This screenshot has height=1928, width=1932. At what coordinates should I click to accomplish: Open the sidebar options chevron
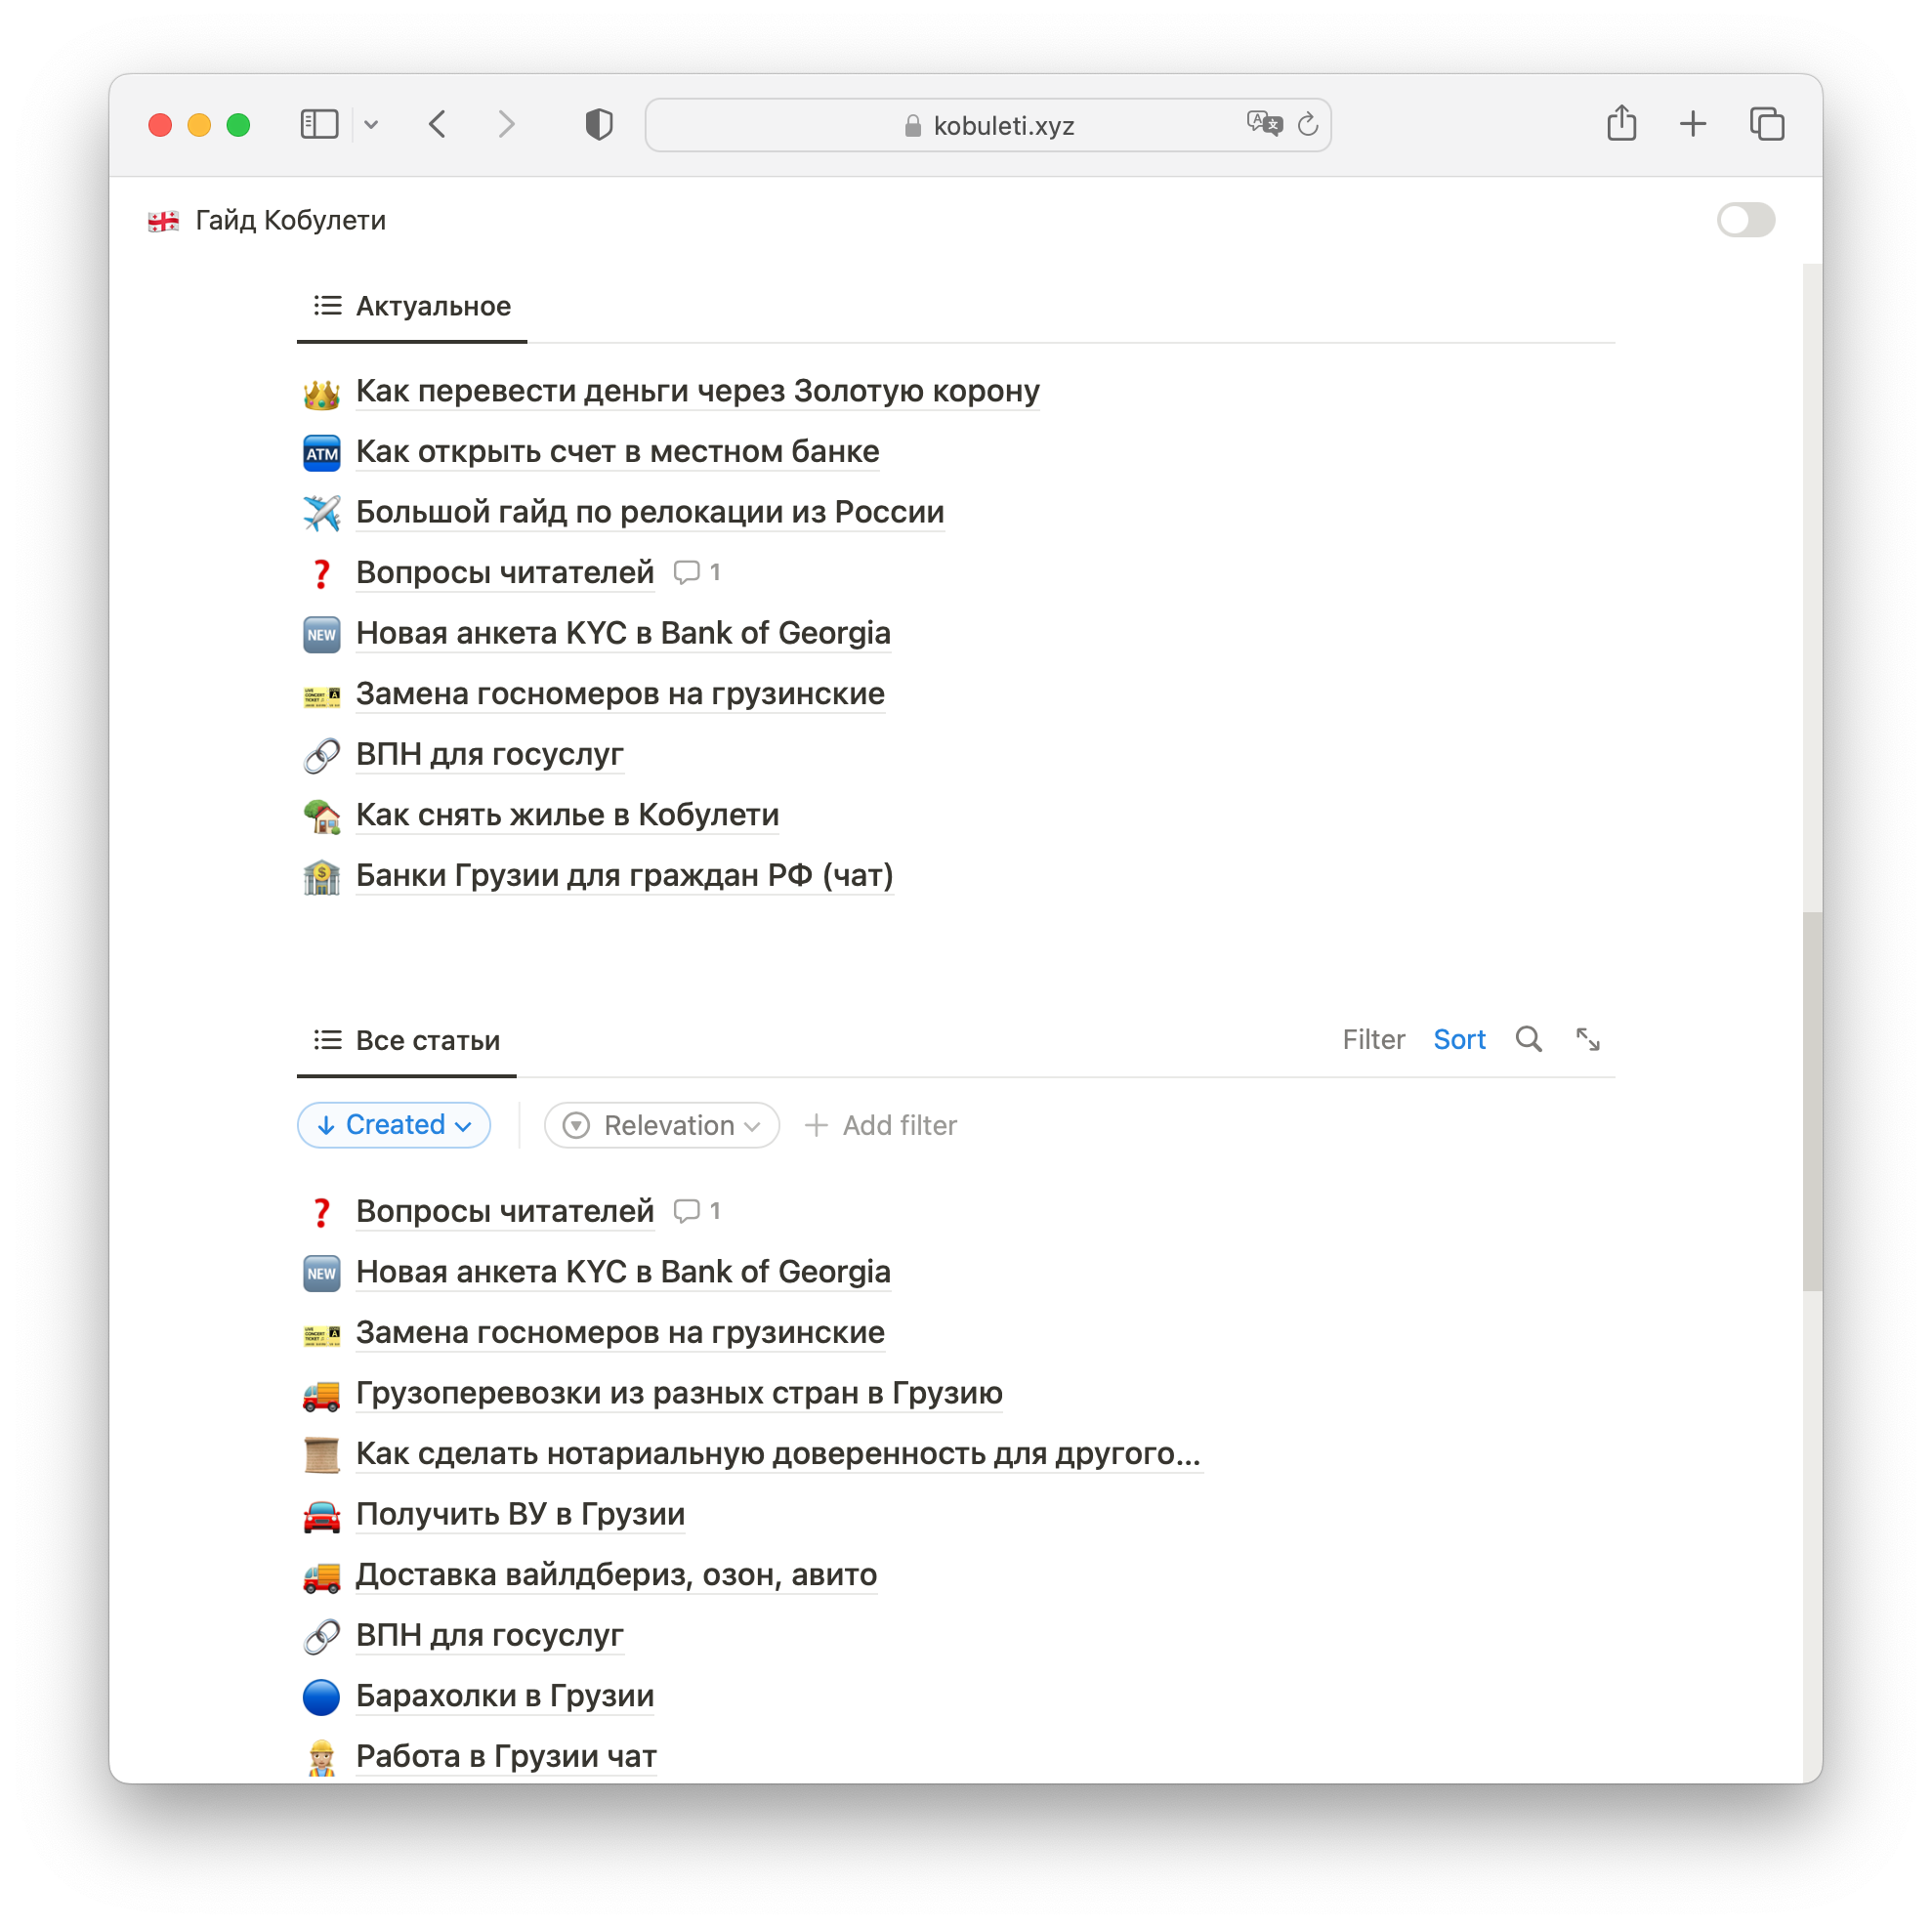coord(371,125)
